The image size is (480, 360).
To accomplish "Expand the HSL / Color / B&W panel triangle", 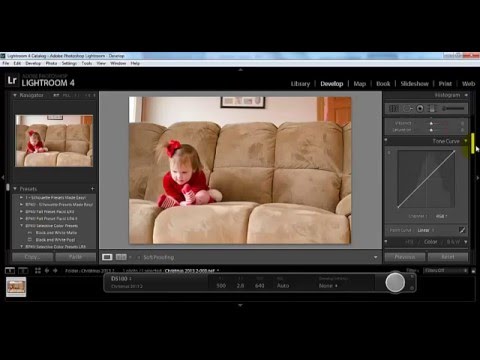I will click(466, 242).
